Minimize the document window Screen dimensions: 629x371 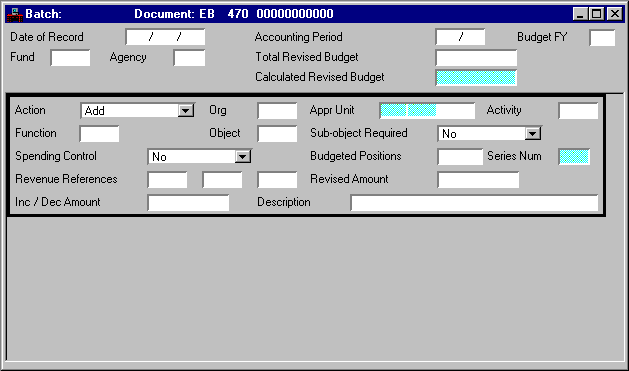click(x=580, y=14)
